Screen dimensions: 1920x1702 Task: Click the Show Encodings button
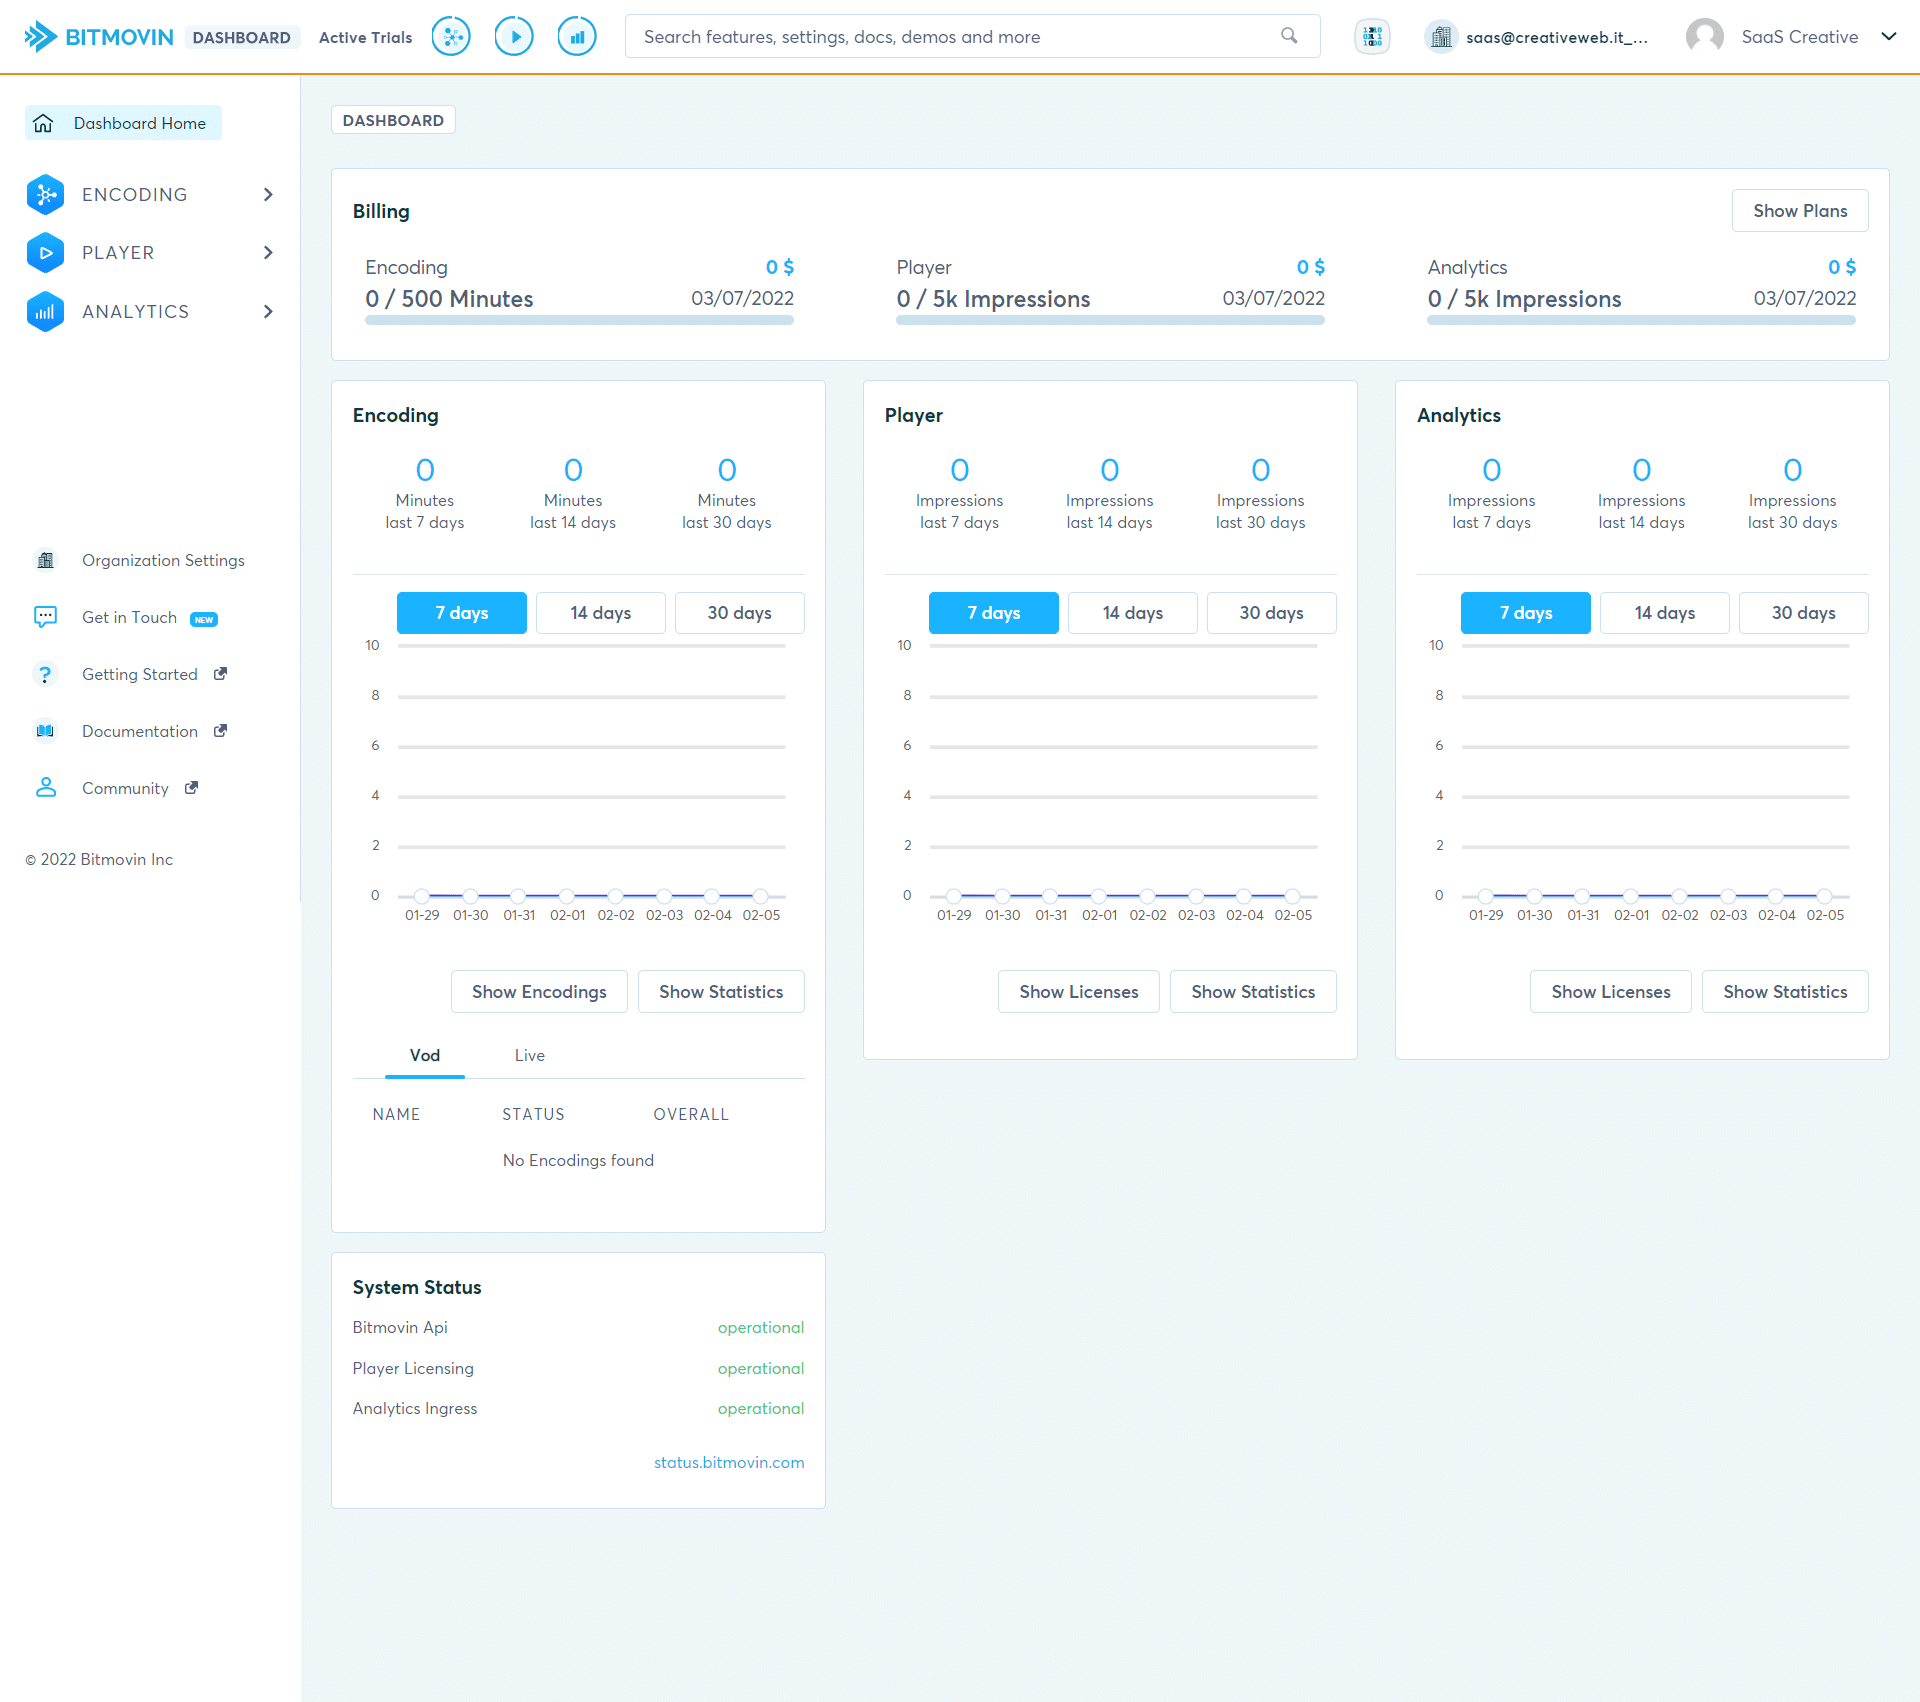[x=539, y=991]
